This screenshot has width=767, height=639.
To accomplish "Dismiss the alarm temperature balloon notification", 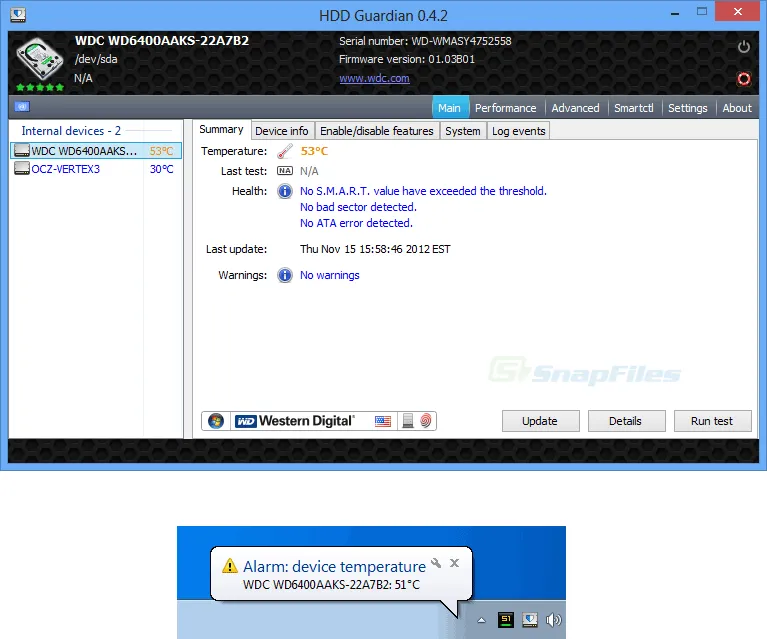I will tap(454, 563).
